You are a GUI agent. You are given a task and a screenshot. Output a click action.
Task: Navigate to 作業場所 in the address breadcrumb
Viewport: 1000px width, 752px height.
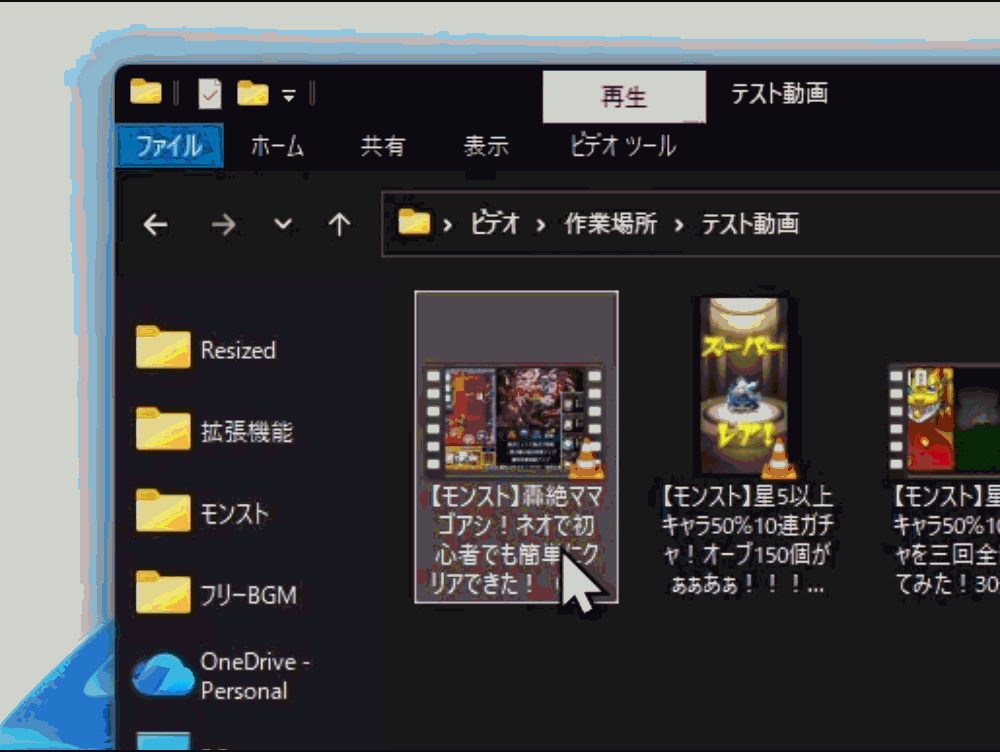click(610, 224)
